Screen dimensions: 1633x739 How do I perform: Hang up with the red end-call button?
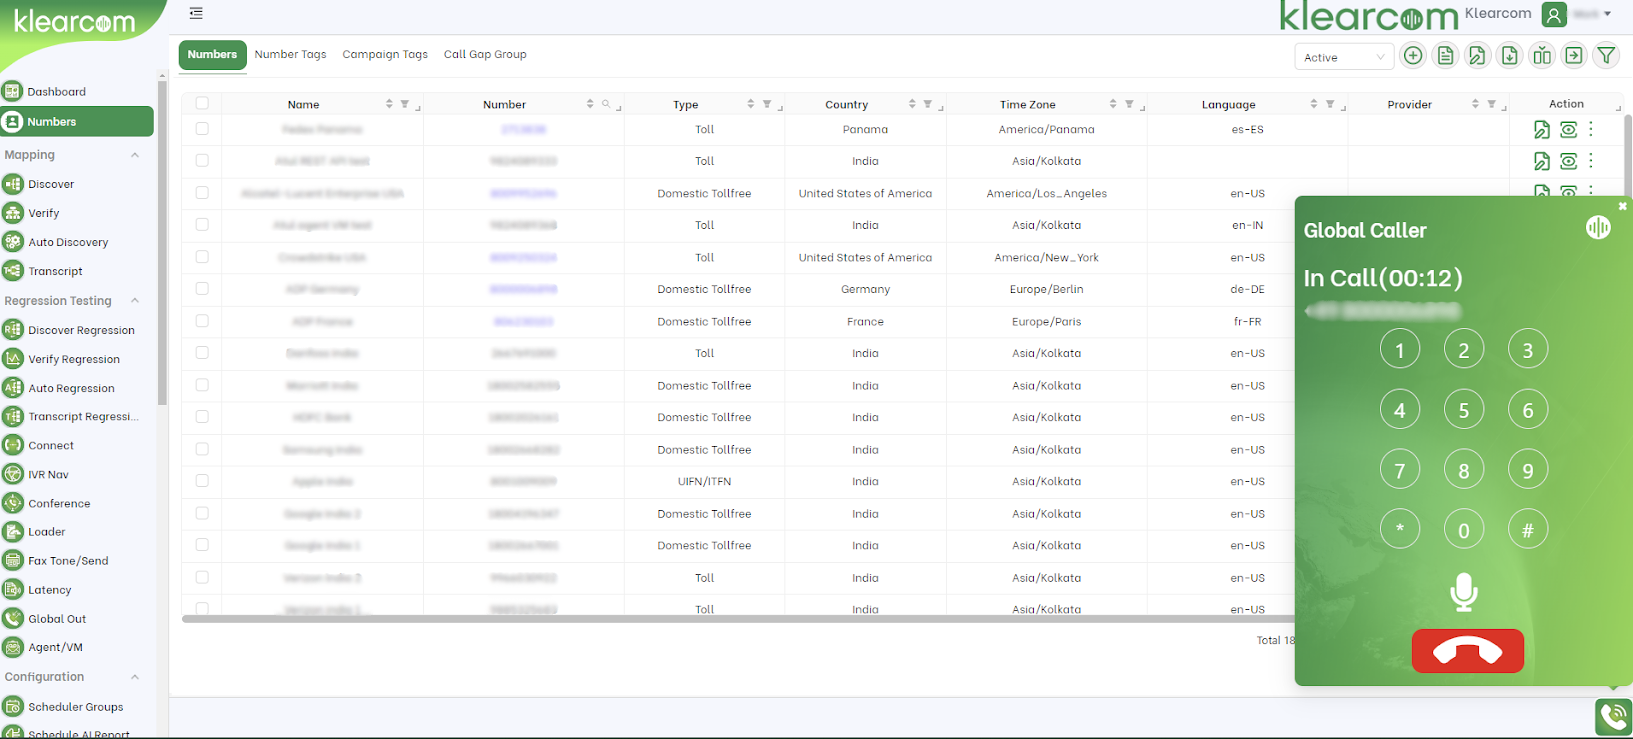[x=1467, y=651]
